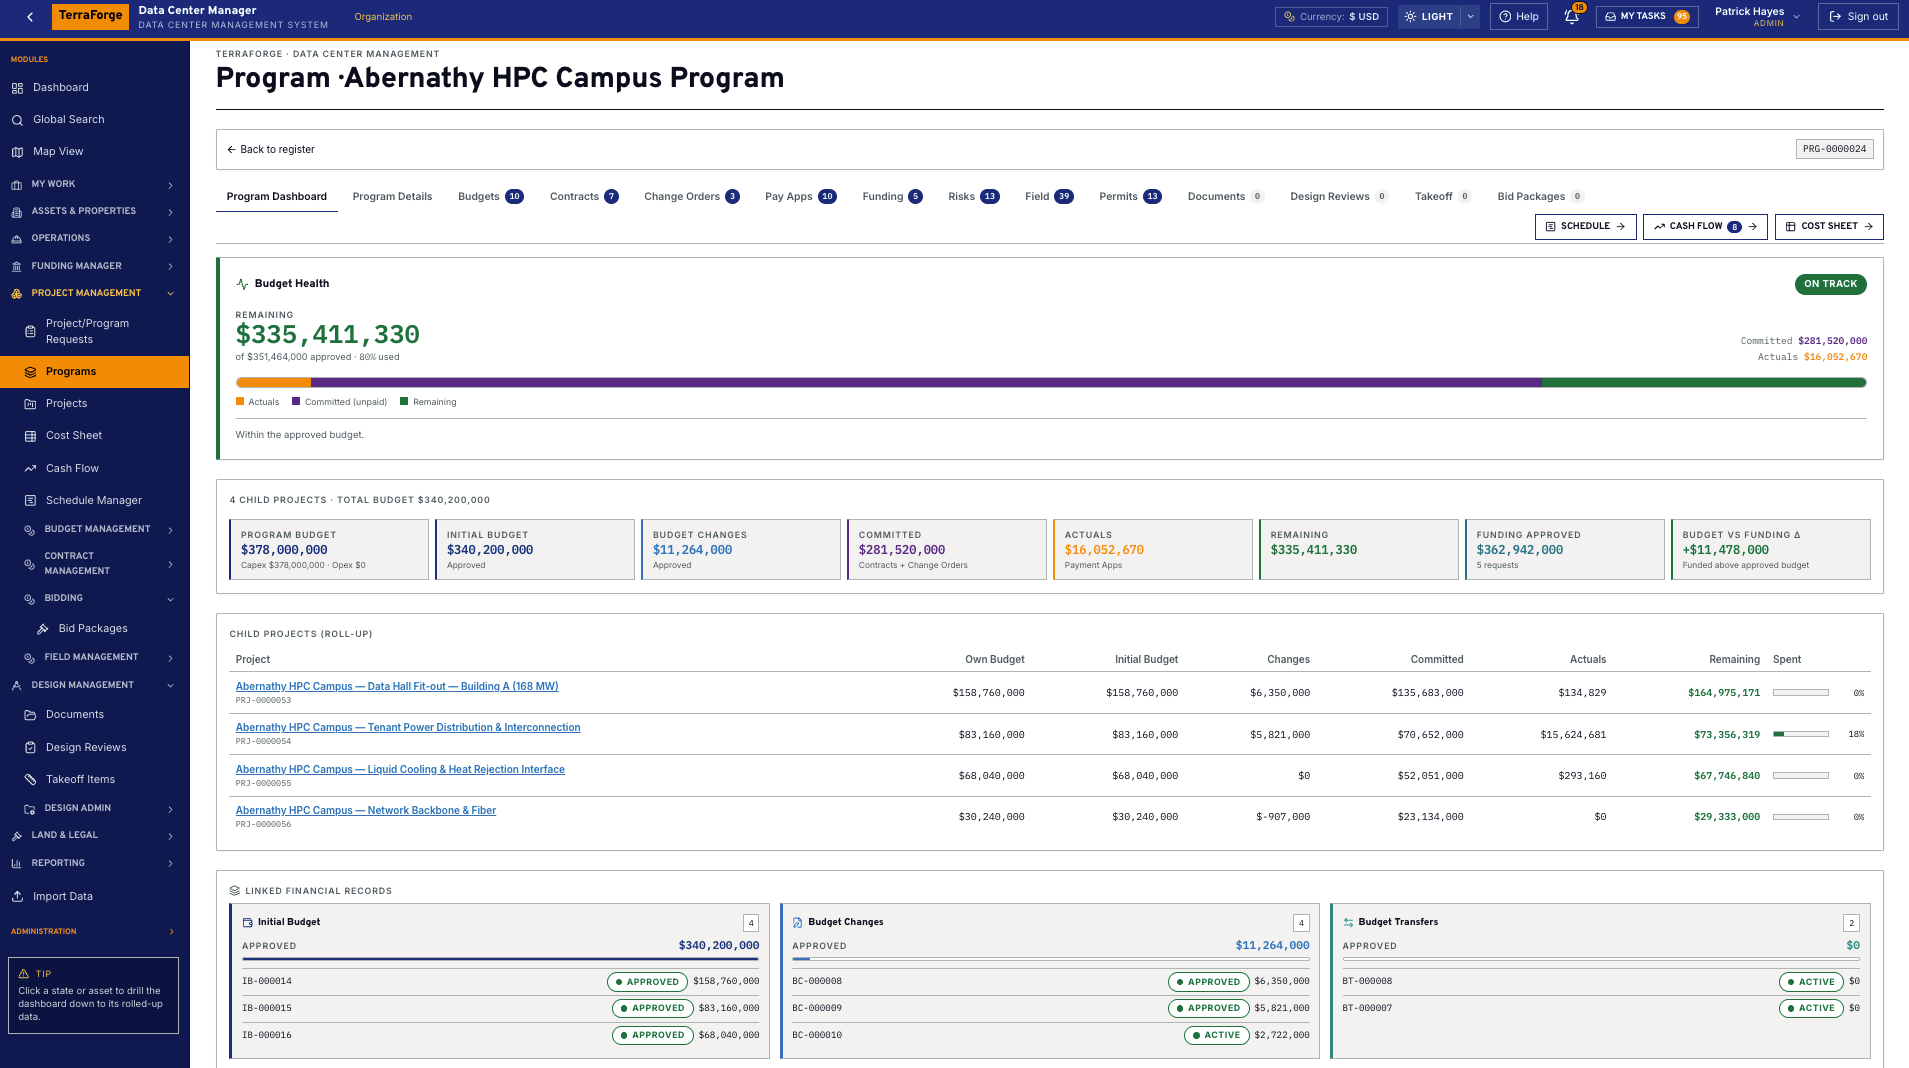Expand the ADMINISTRATION section
The image size is (1909, 1068).
click(94, 931)
